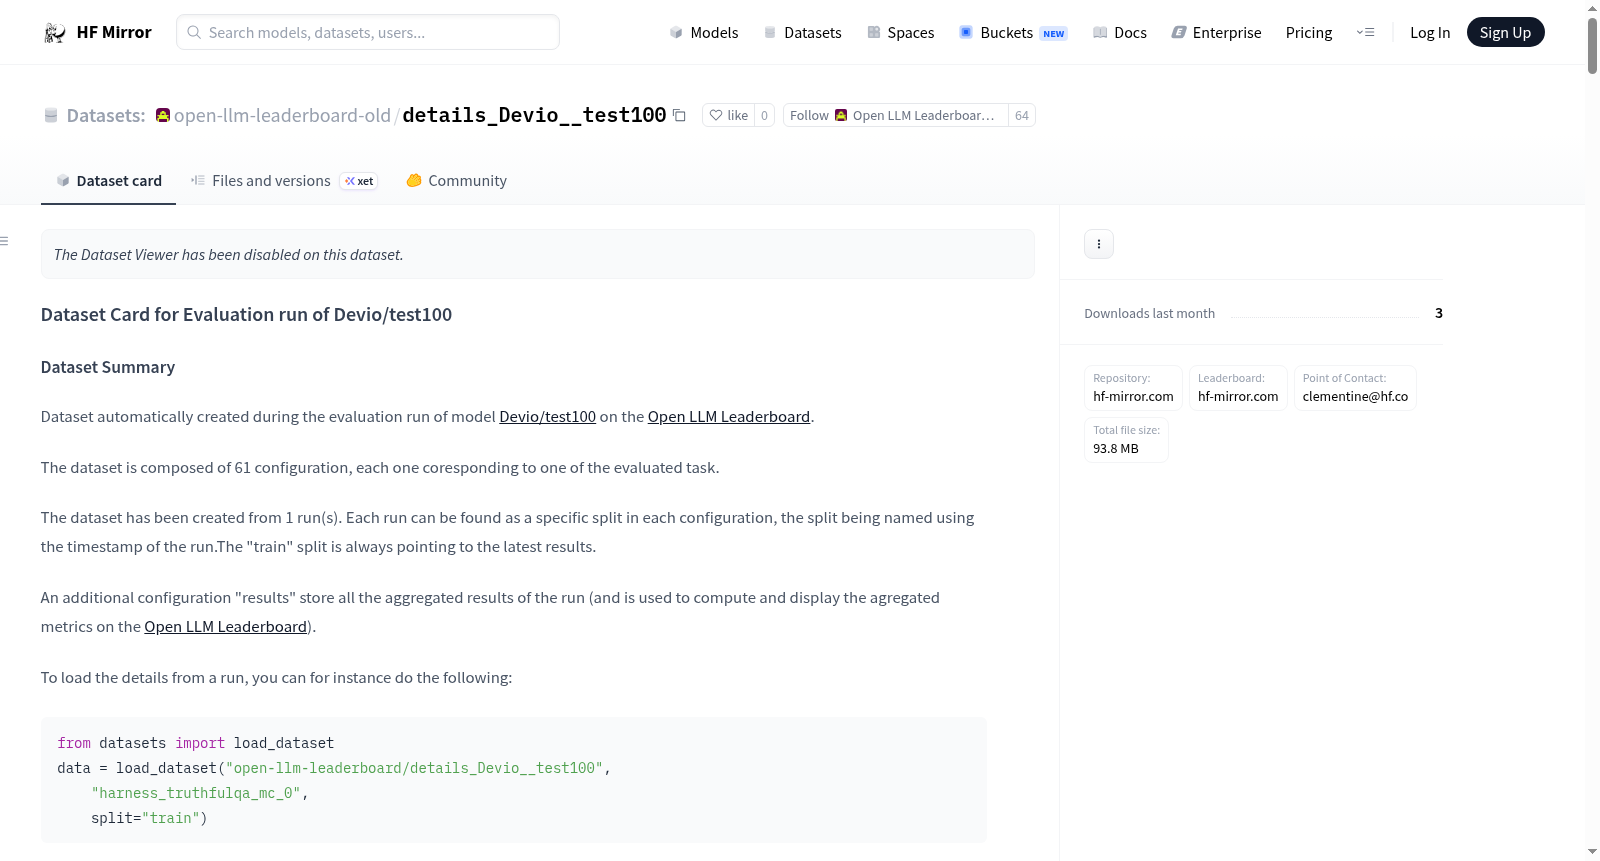Open the Enterprise page
Image resolution: width=1600 pixels, height=861 pixels.
[1216, 32]
